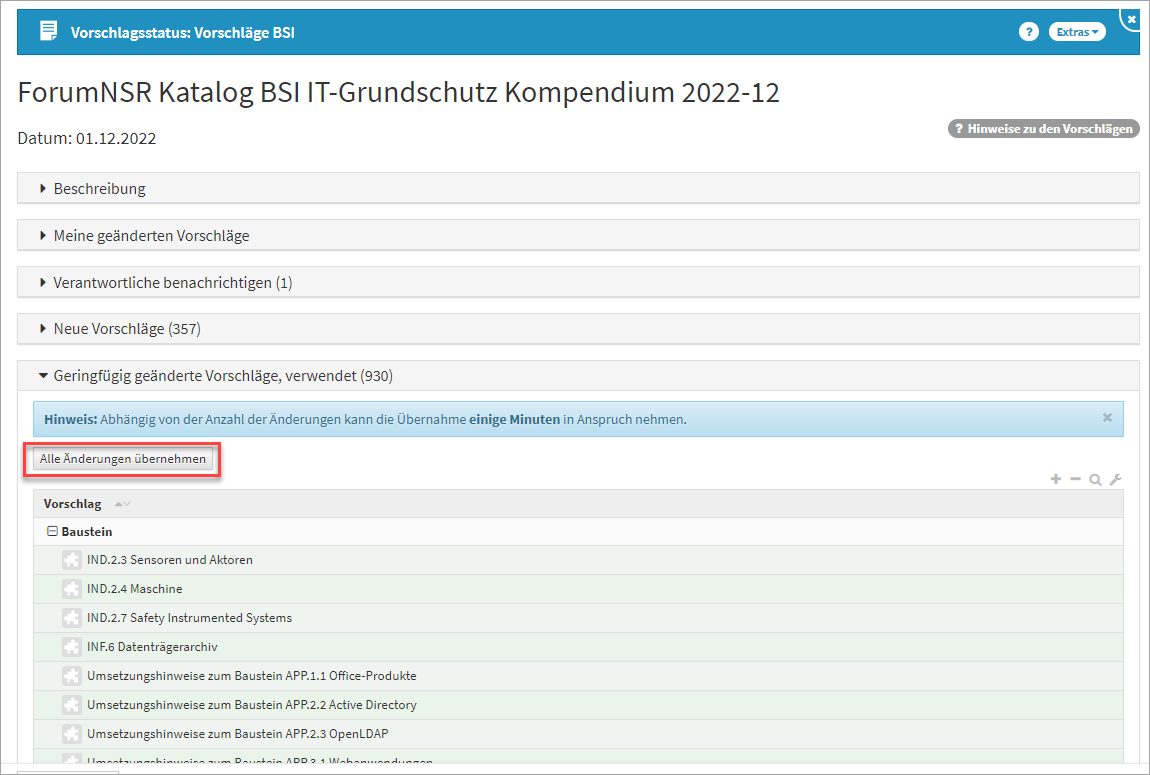
Task: Collapse the Baustein tree group
Action: click(x=53, y=532)
